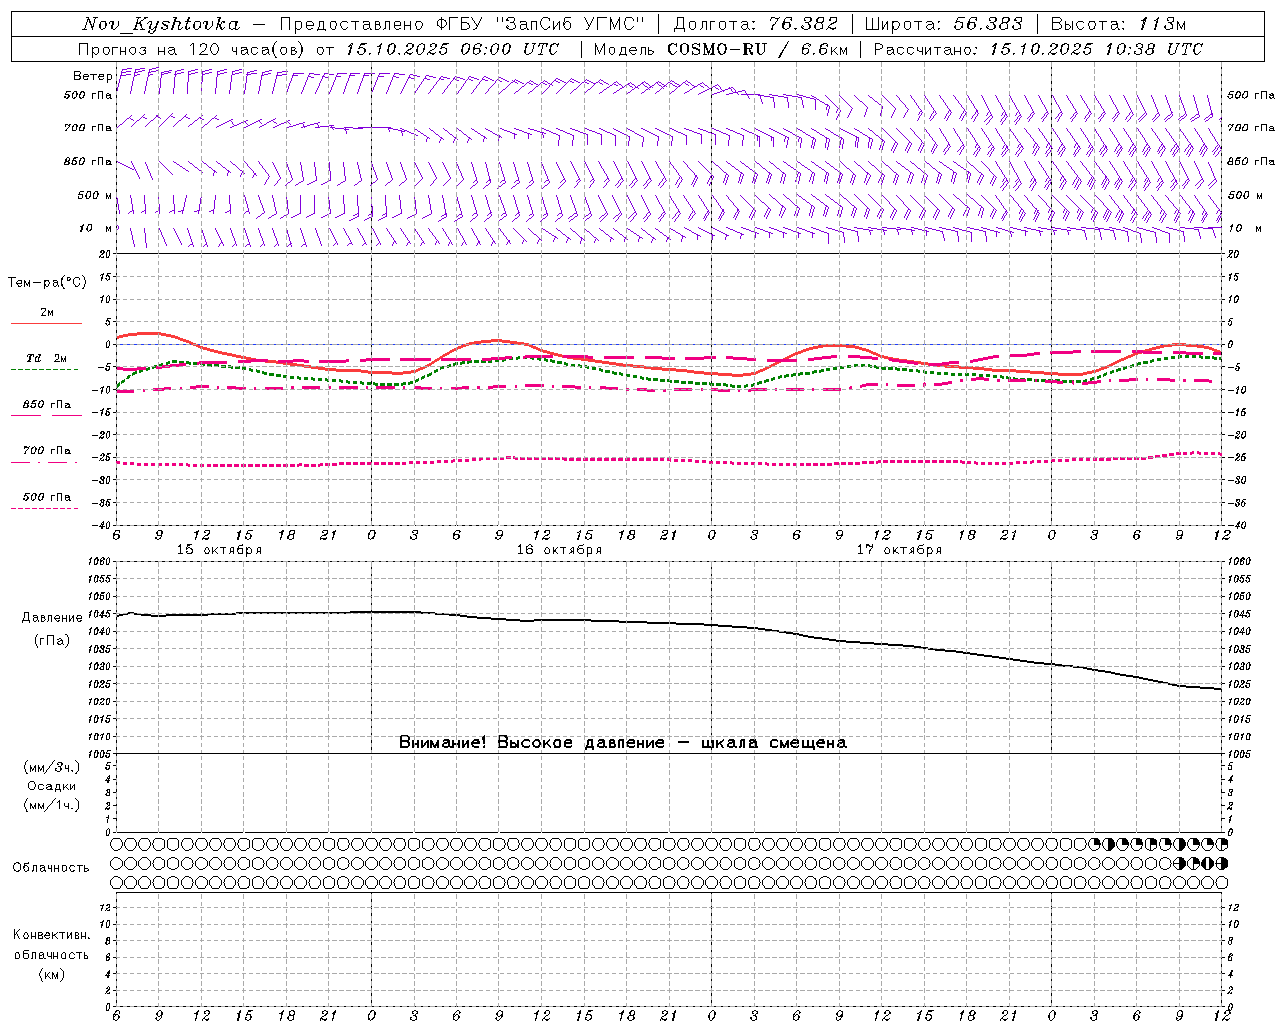Click the station name Nov_Kyshtovka
The height and width of the screenshot is (1024, 1280).
click(x=161, y=24)
